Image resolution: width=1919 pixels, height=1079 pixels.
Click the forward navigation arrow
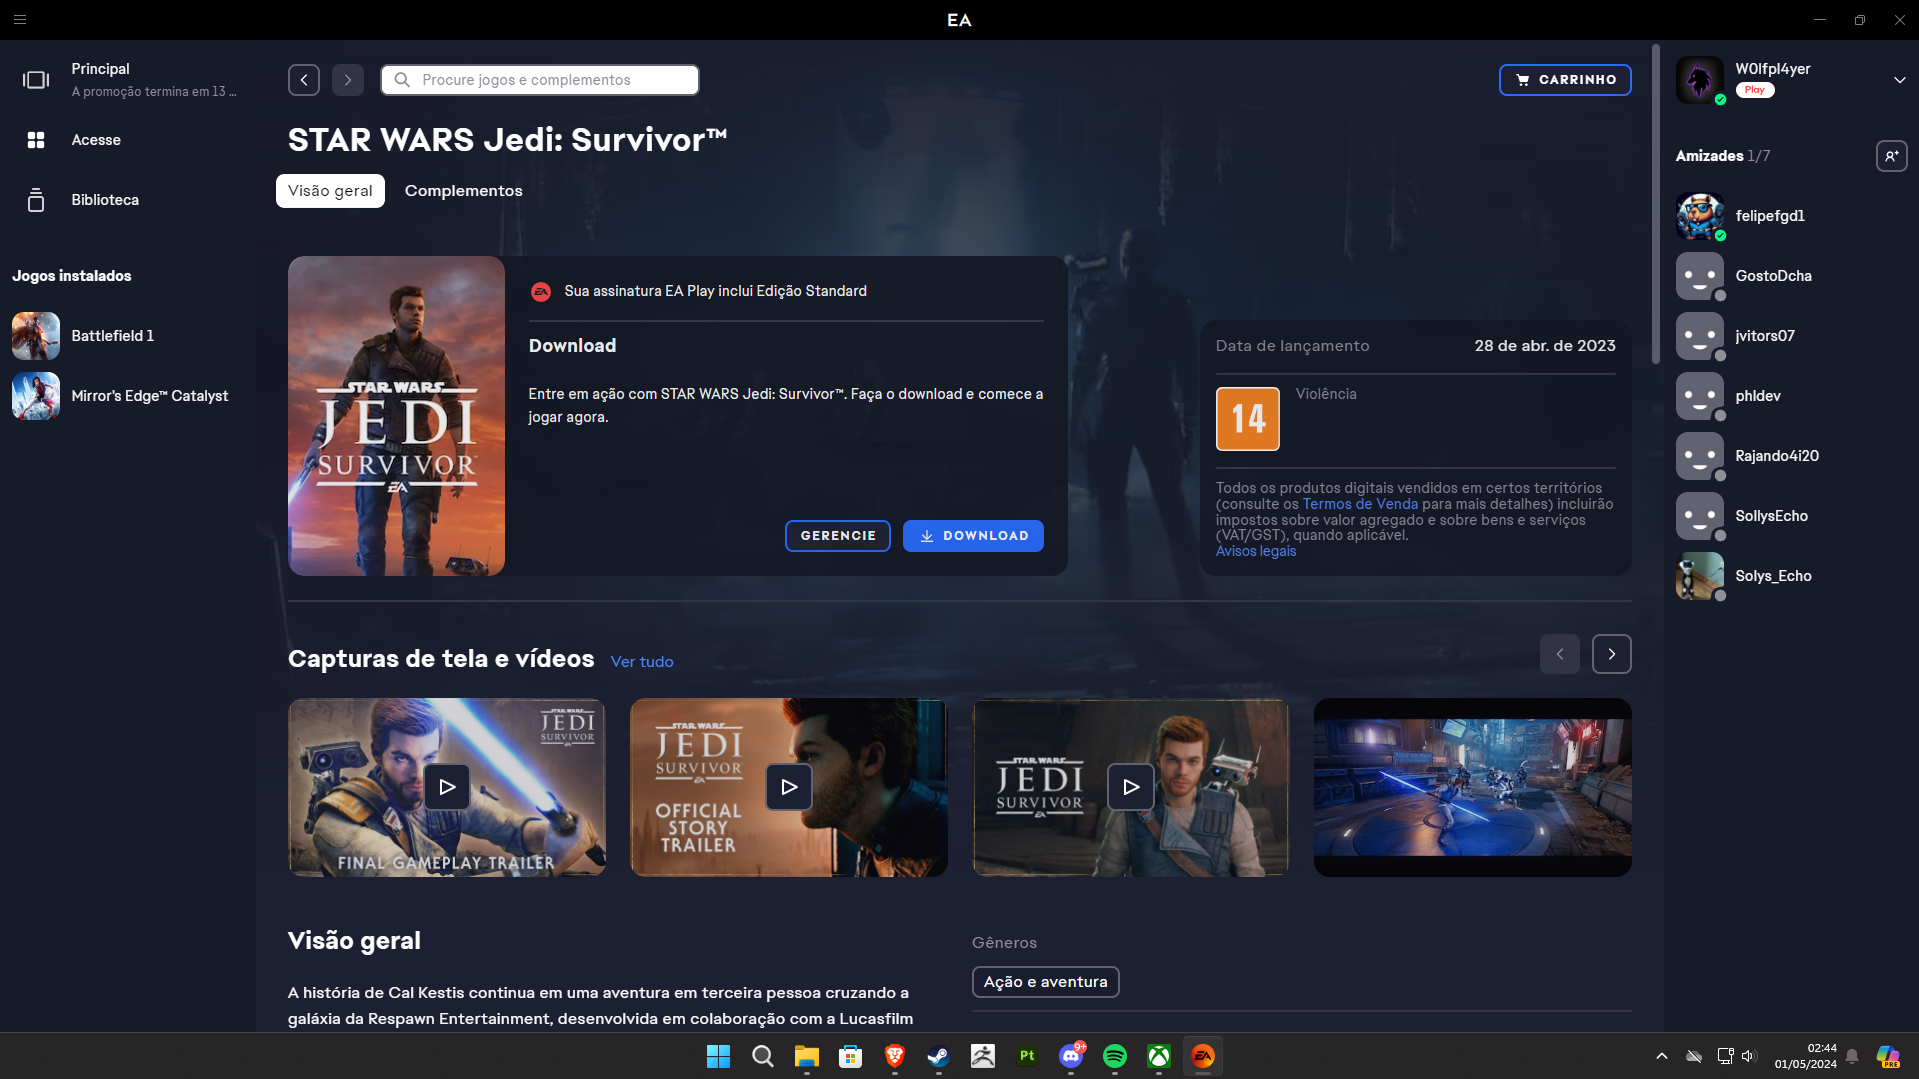(x=348, y=80)
